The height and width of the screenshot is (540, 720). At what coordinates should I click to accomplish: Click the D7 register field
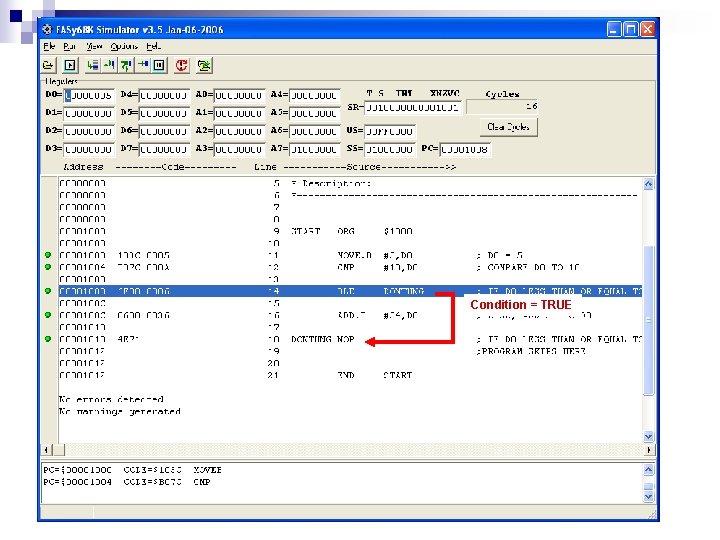(164, 149)
